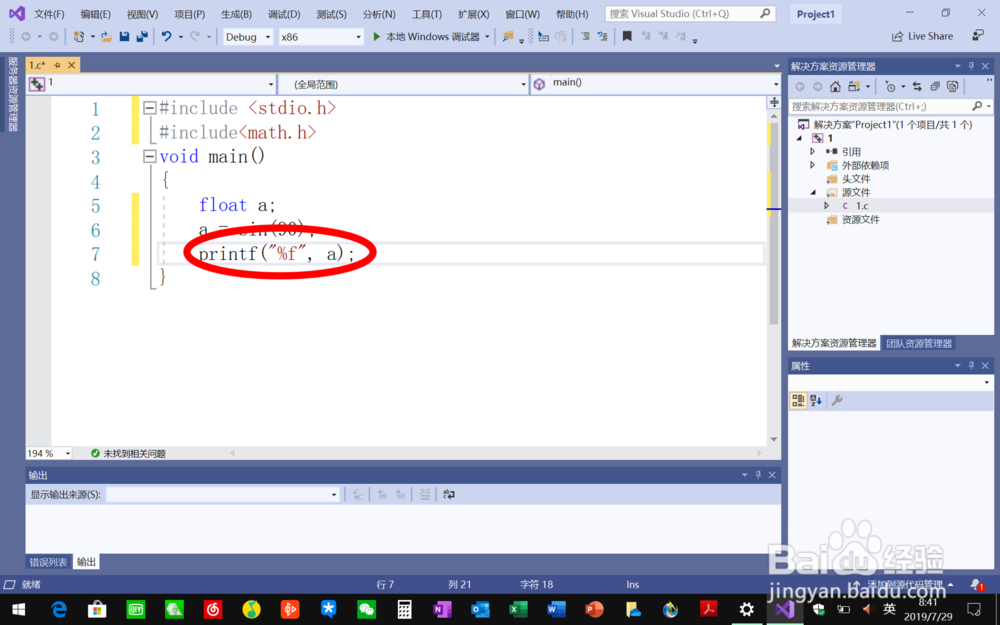Image resolution: width=1000 pixels, height=625 pixels.
Task: Collapse the 源文件 folder node
Action: [813, 192]
